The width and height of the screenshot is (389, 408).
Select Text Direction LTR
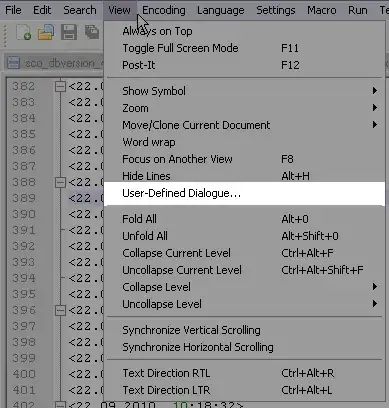coord(245,390)
